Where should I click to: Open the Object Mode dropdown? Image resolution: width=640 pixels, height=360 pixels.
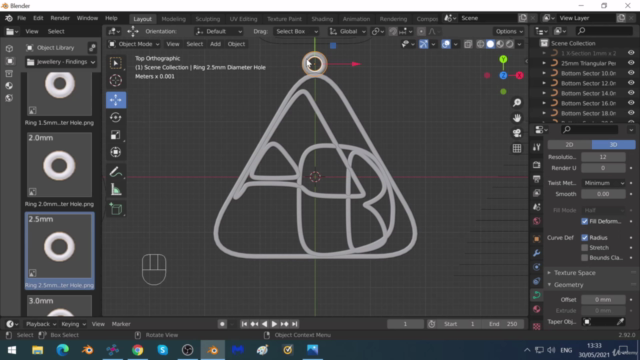(x=134, y=44)
